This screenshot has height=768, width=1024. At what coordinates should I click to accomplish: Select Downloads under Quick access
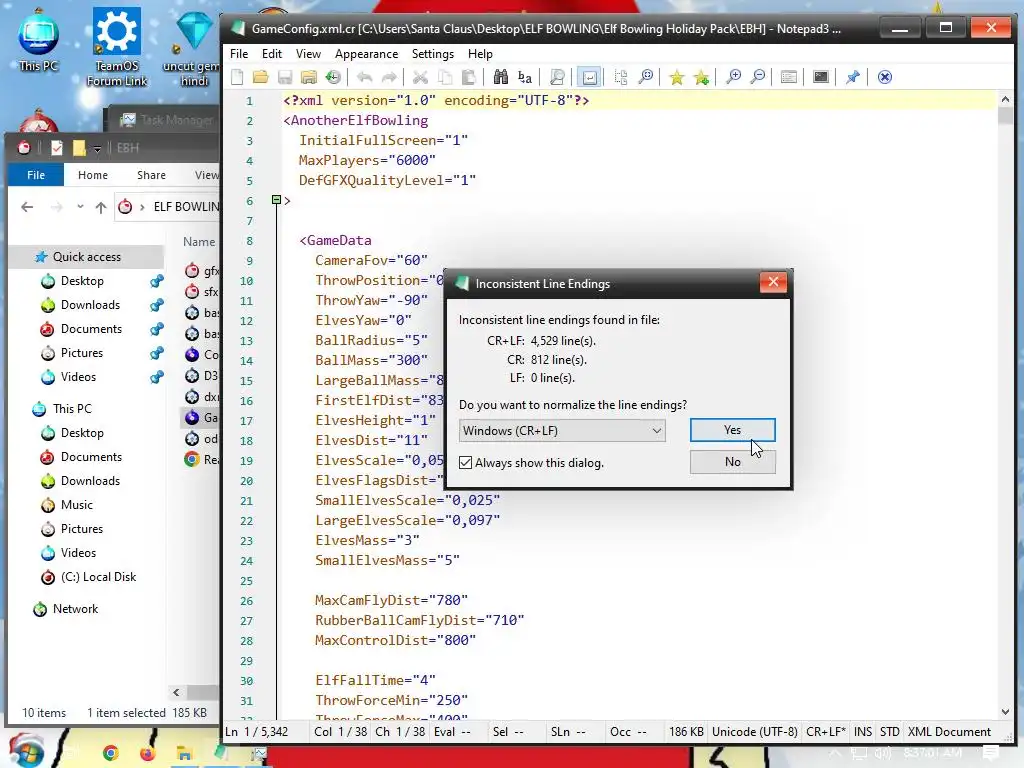[x=90, y=305]
